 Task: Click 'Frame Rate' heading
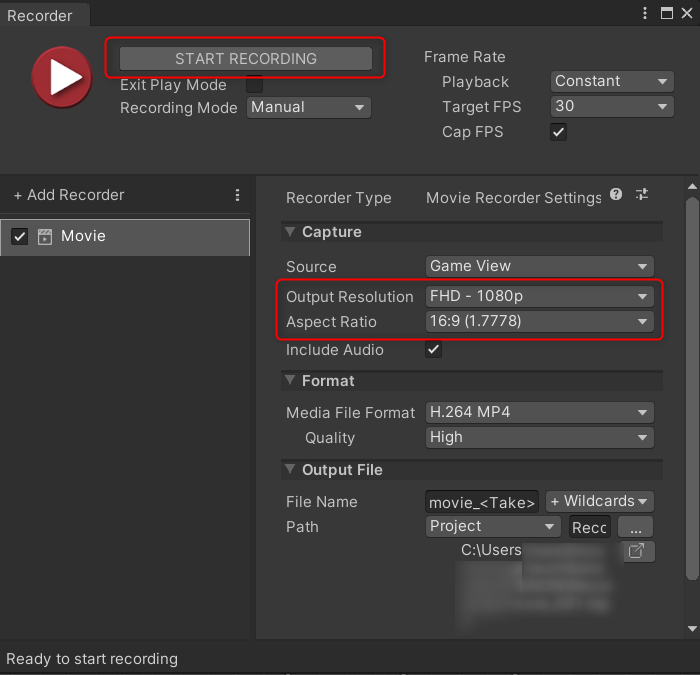[x=465, y=57]
